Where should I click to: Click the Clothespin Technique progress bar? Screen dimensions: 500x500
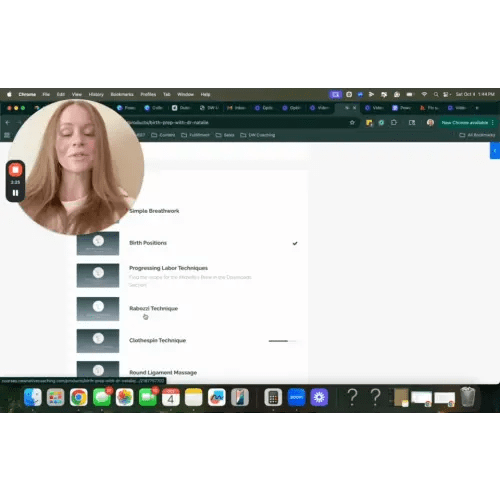(282, 341)
